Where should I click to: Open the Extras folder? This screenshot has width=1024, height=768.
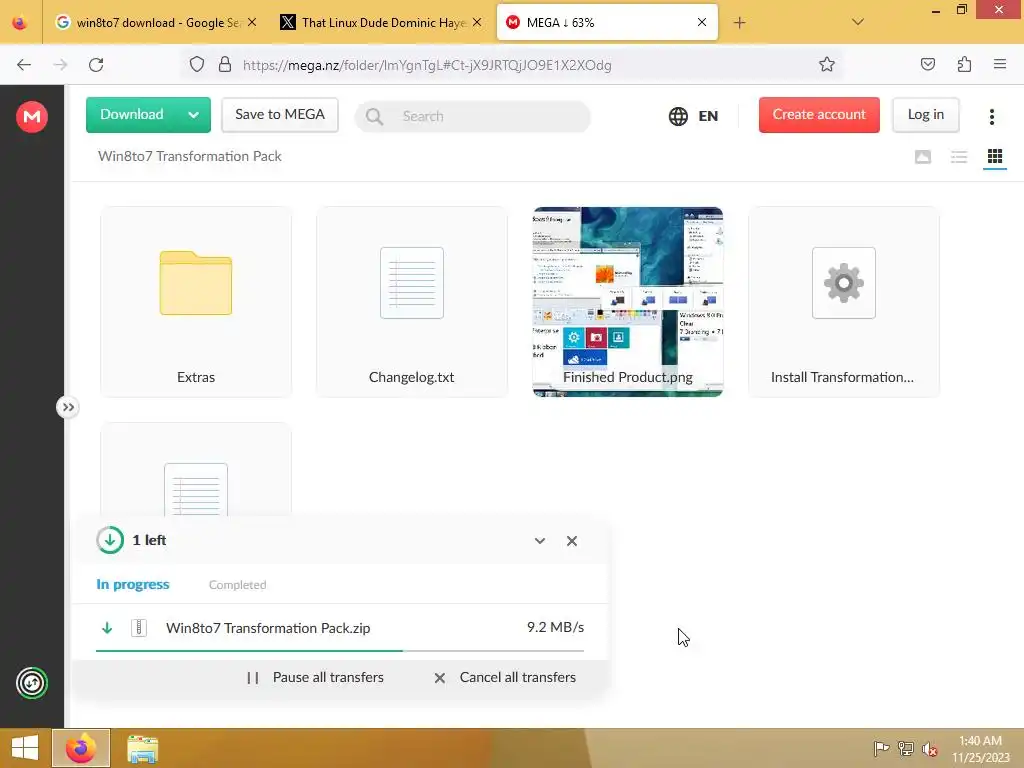tap(196, 302)
